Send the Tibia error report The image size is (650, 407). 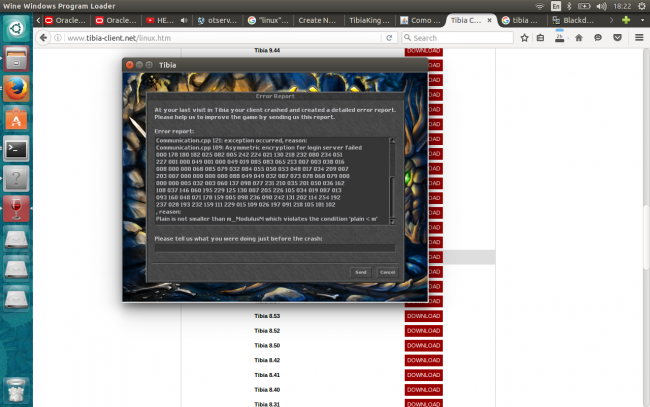click(x=361, y=272)
